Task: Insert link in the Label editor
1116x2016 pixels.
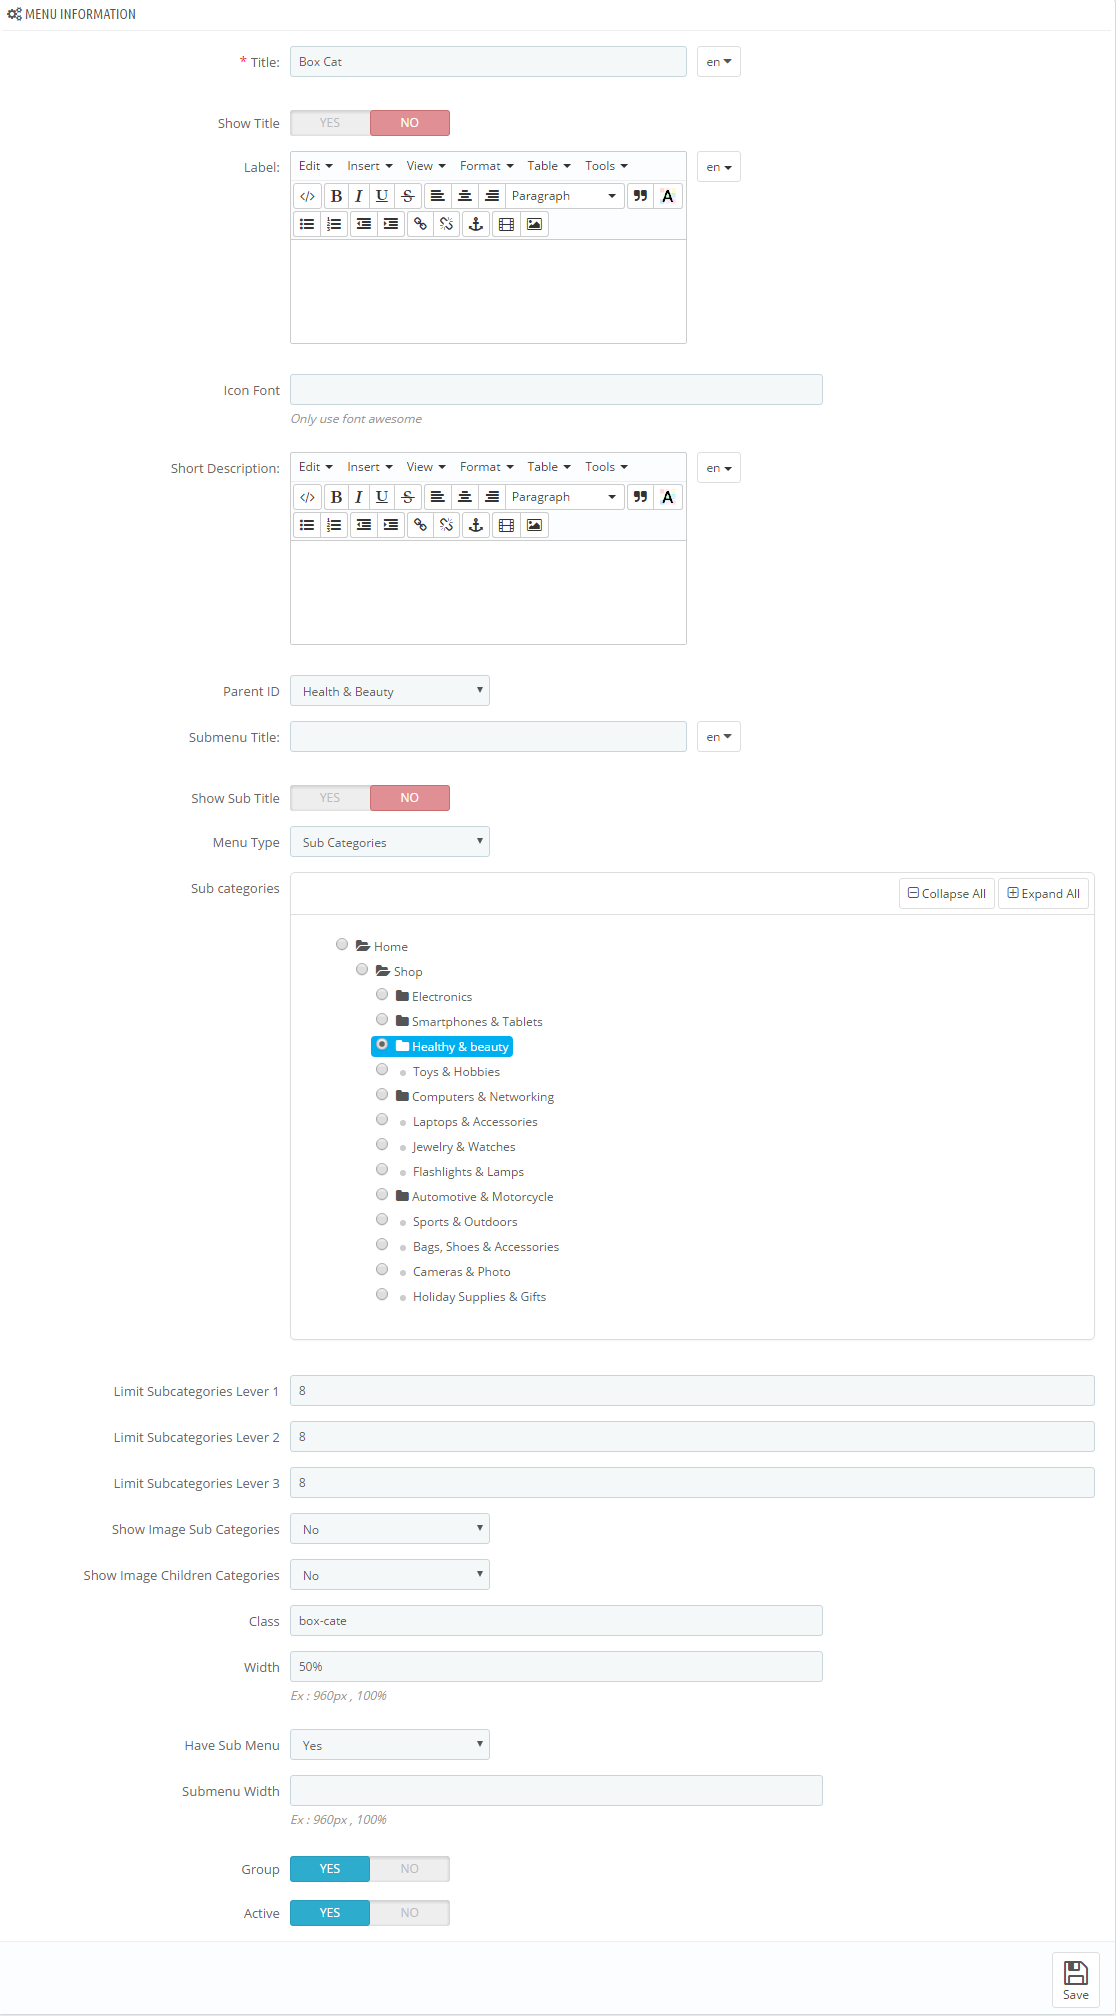Action: coord(420,224)
